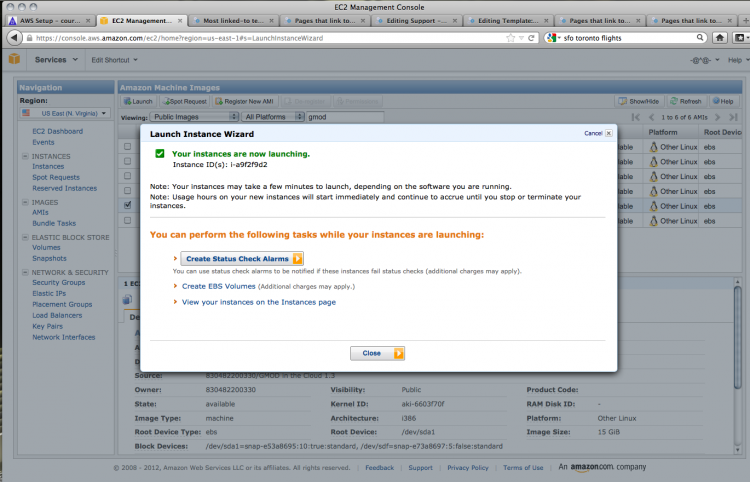Image resolution: width=750 pixels, height=482 pixels.
Task: Open Key Pairs in navigation
Action: pos(47,326)
